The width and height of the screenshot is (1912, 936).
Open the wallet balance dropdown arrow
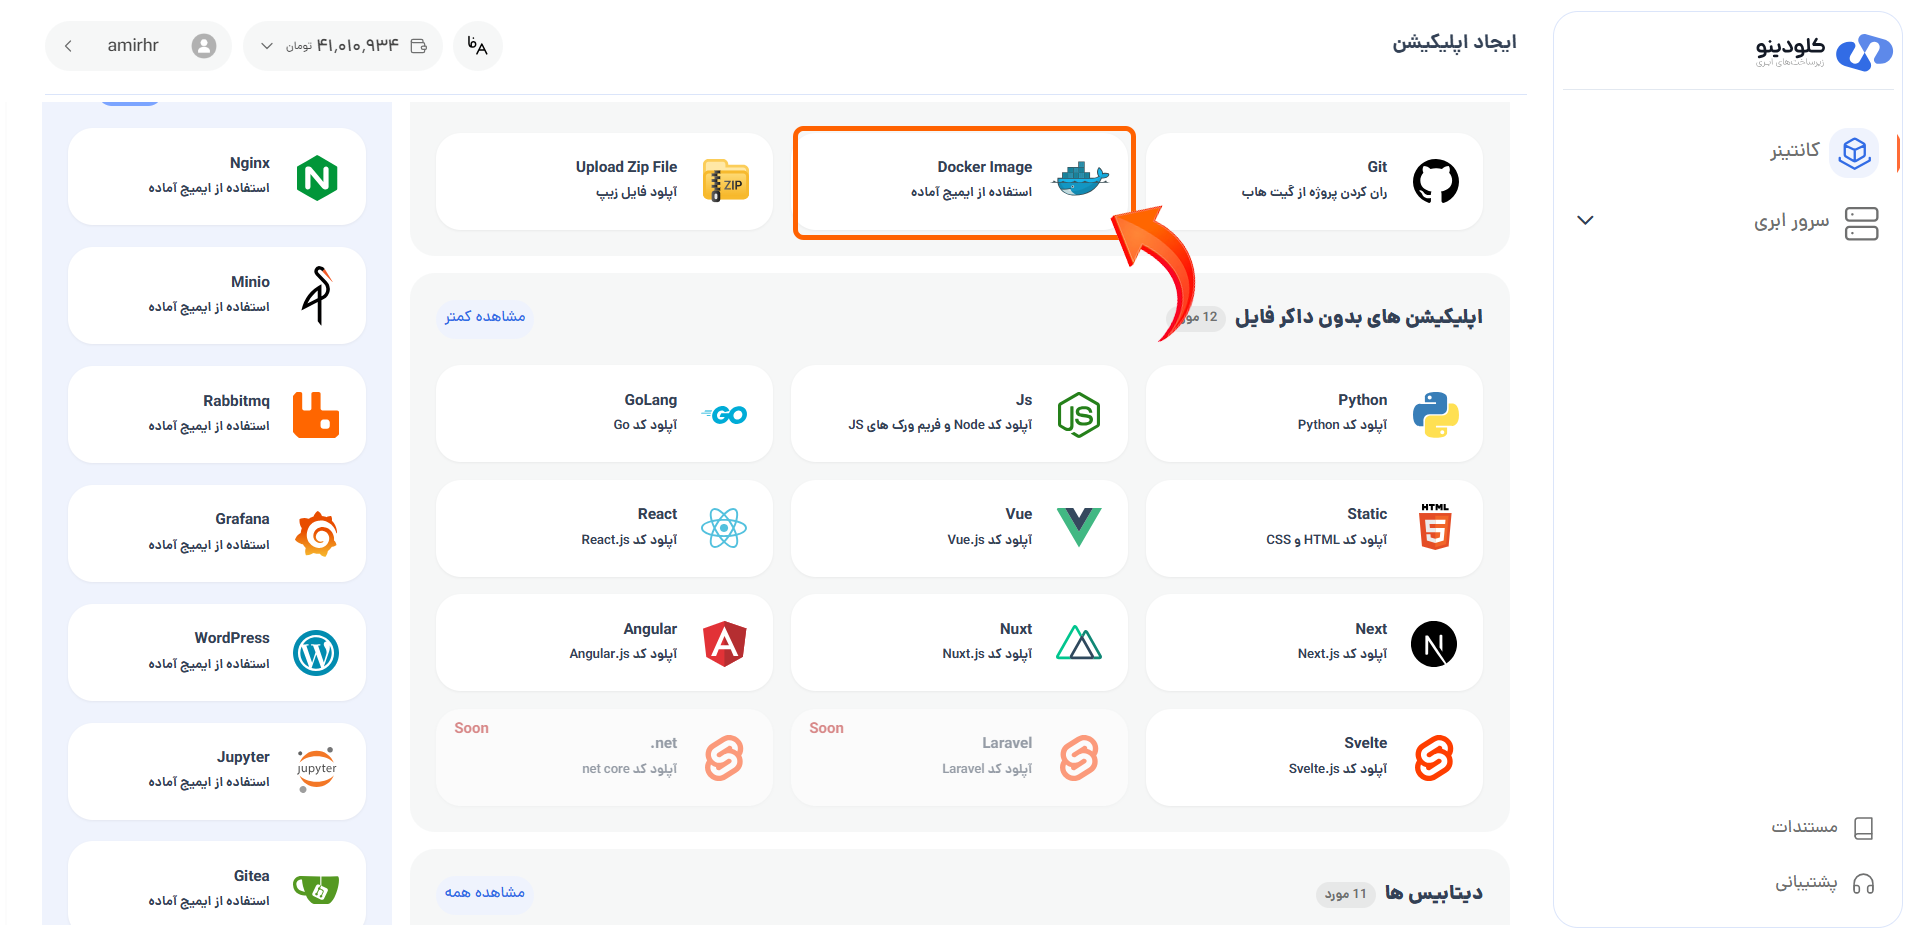tap(266, 46)
